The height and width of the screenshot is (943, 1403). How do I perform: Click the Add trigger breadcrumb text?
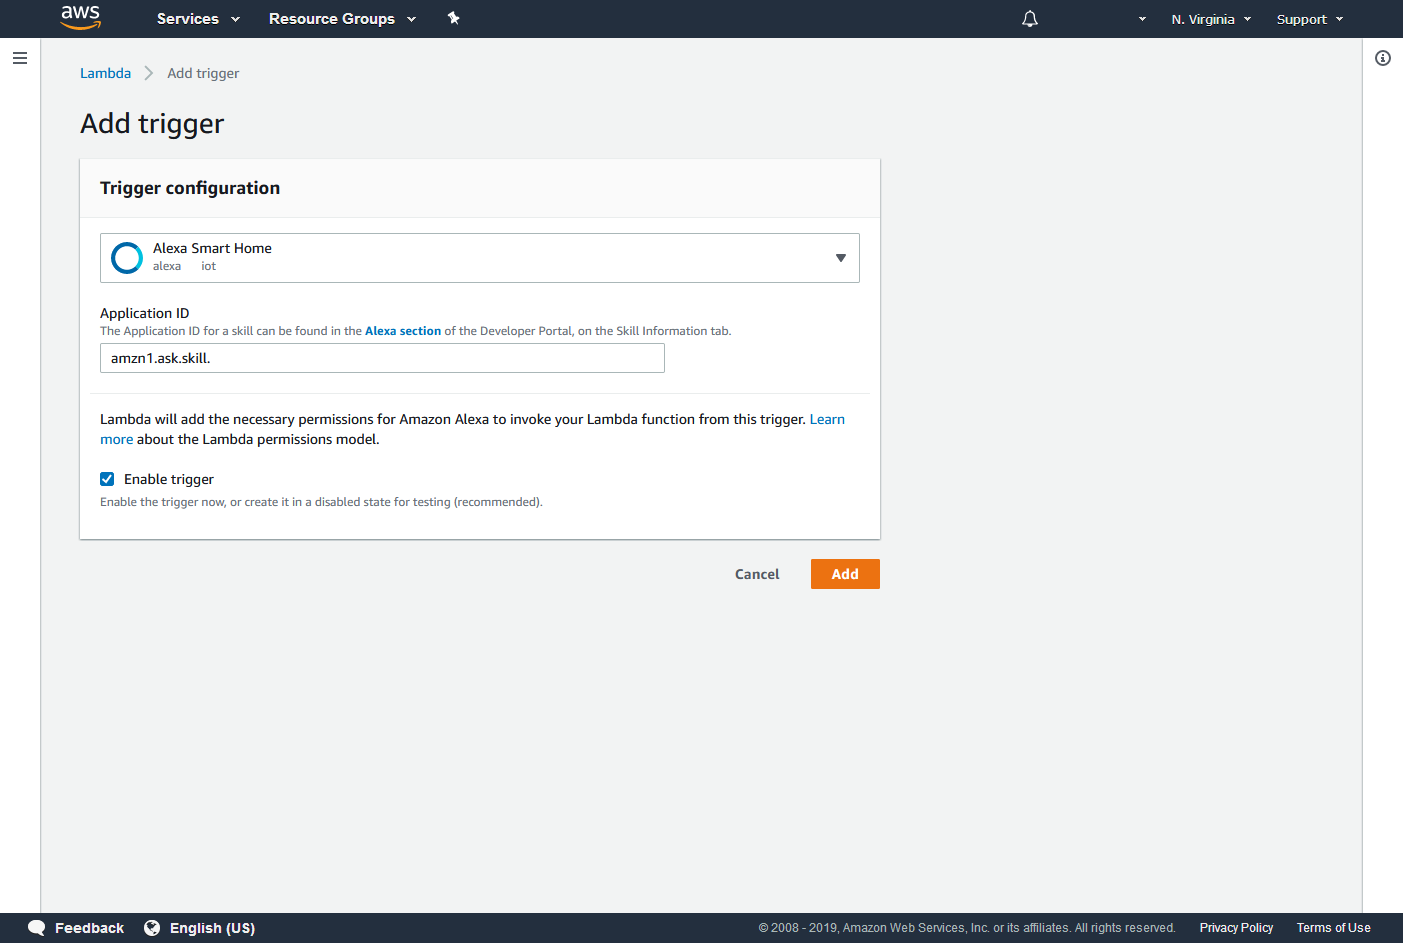(203, 73)
